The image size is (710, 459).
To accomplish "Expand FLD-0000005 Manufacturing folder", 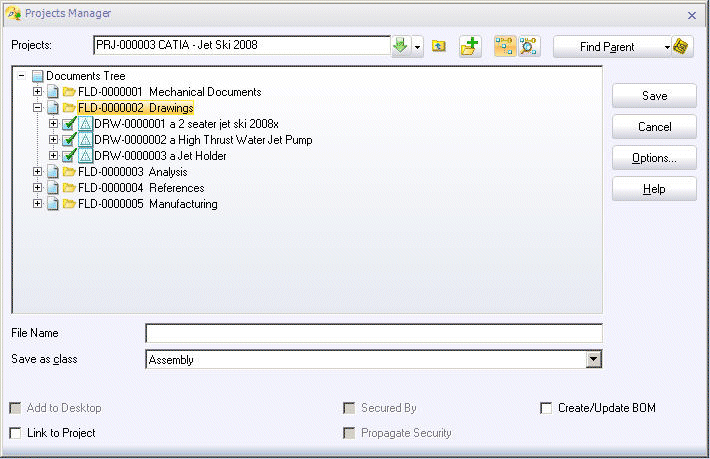I will tap(38, 204).
